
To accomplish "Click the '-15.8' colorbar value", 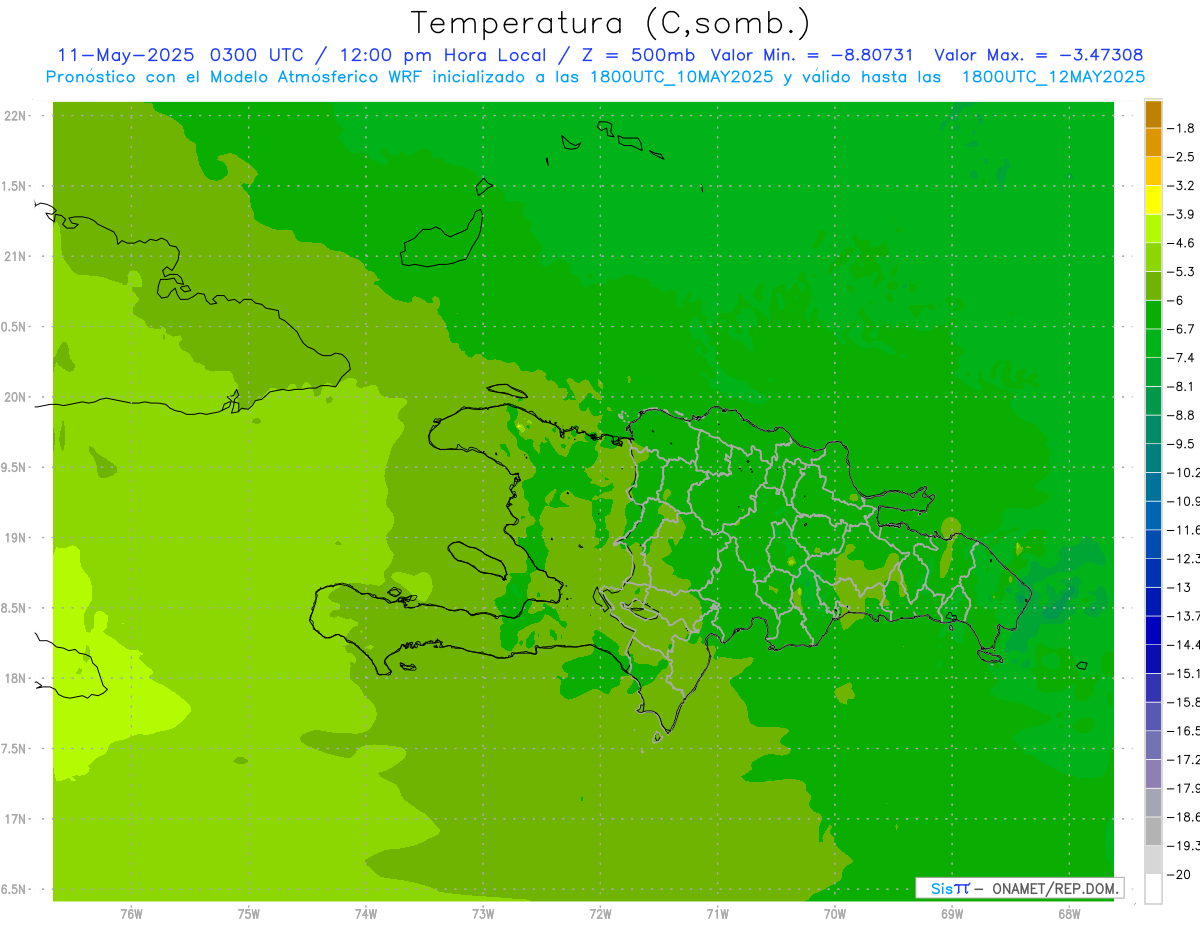I will click(1186, 702).
